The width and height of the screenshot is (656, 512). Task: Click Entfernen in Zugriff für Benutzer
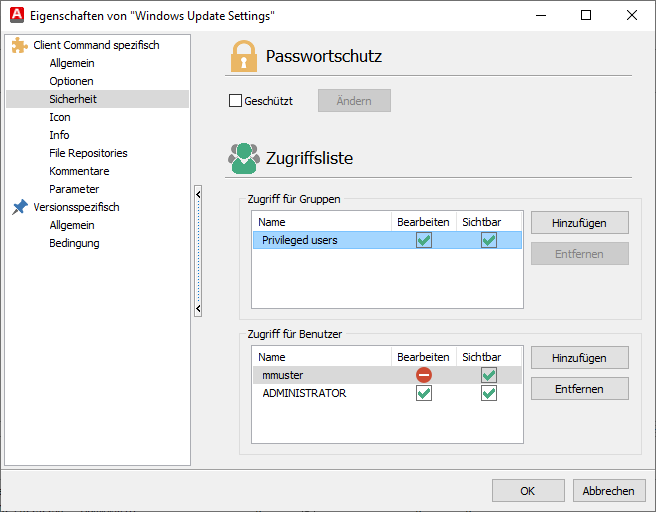tap(579, 388)
